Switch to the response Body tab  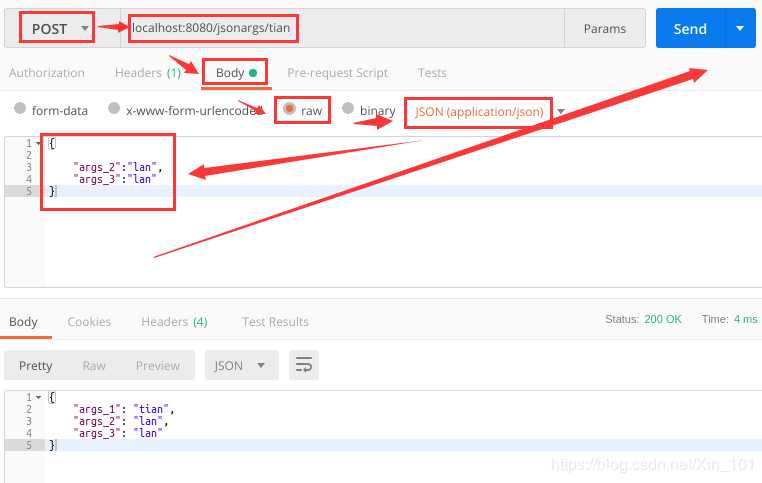coord(23,322)
